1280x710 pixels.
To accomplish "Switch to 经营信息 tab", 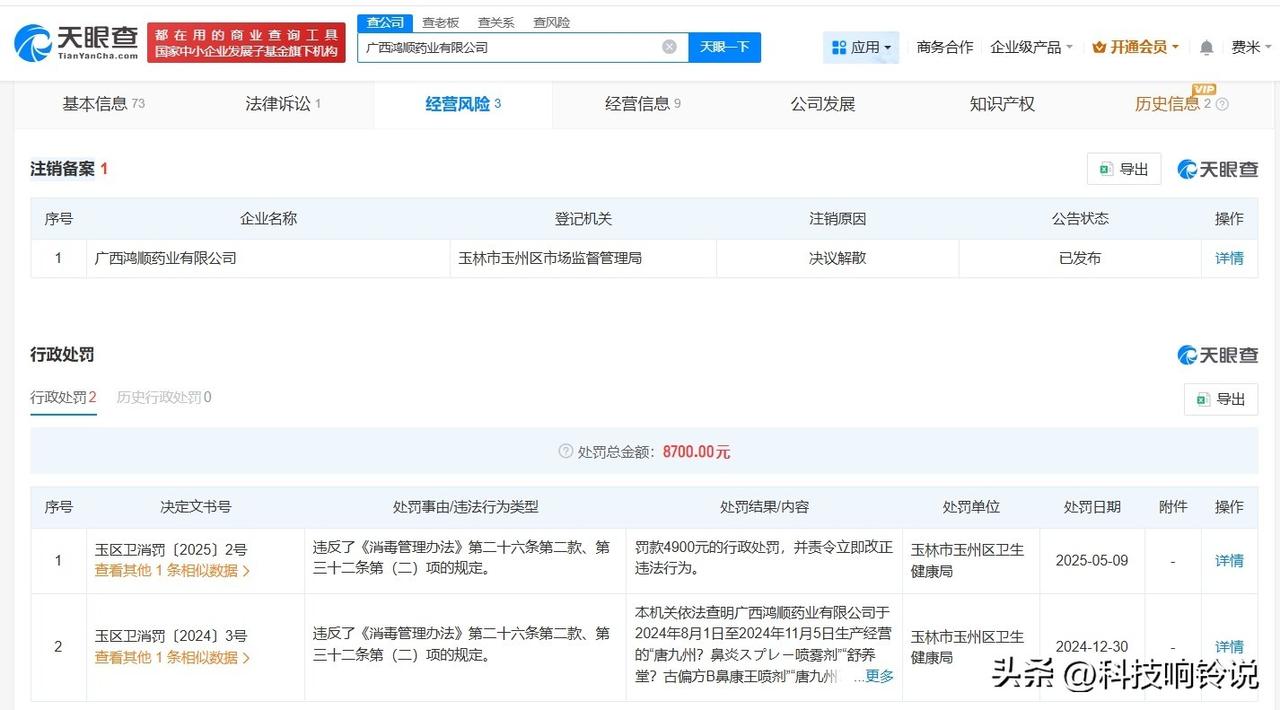I will pos(643,104).
